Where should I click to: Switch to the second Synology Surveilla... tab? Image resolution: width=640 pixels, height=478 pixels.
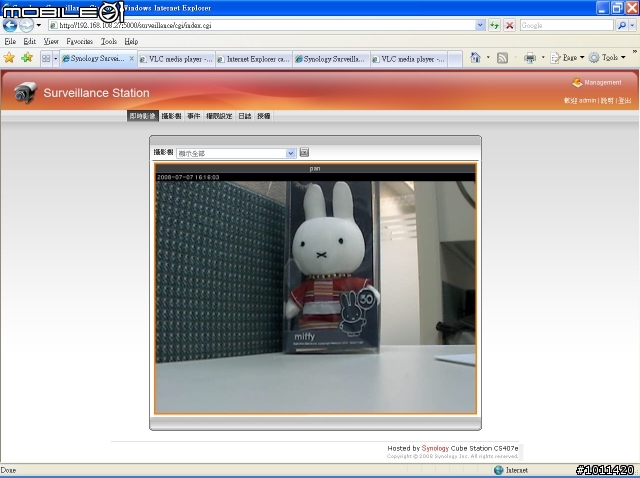pos(331,59)
